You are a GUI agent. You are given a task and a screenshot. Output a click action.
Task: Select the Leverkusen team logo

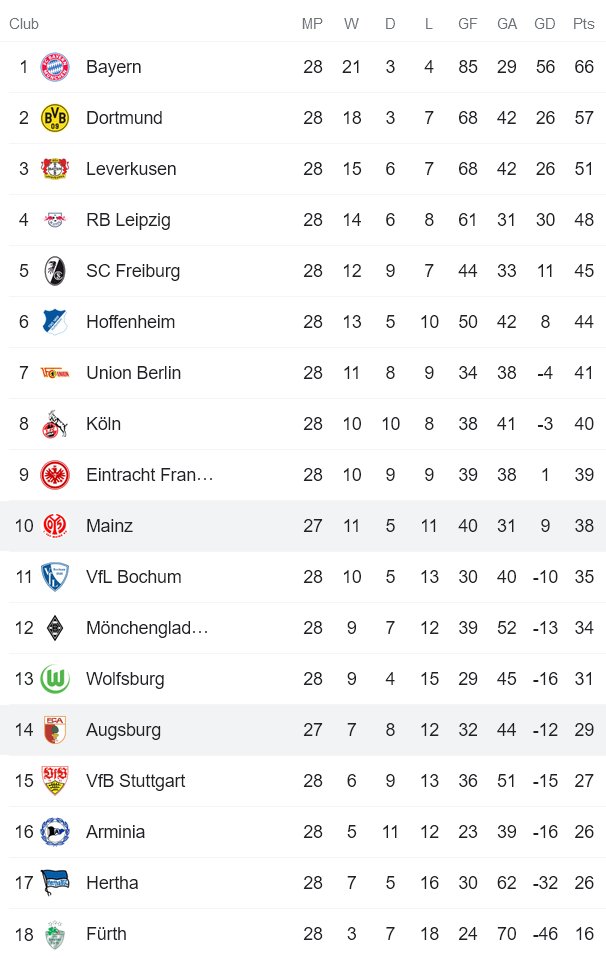[x=57, y=169]
